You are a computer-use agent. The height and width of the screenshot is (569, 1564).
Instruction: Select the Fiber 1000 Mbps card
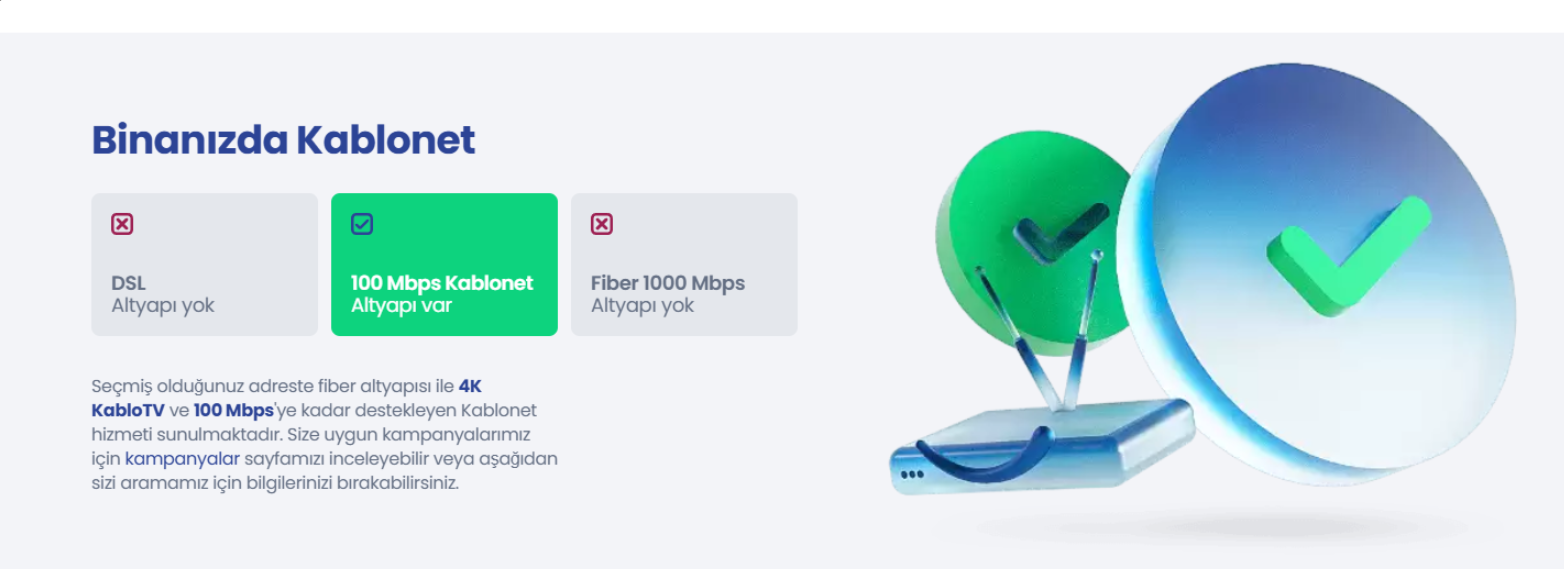point(684,264)
